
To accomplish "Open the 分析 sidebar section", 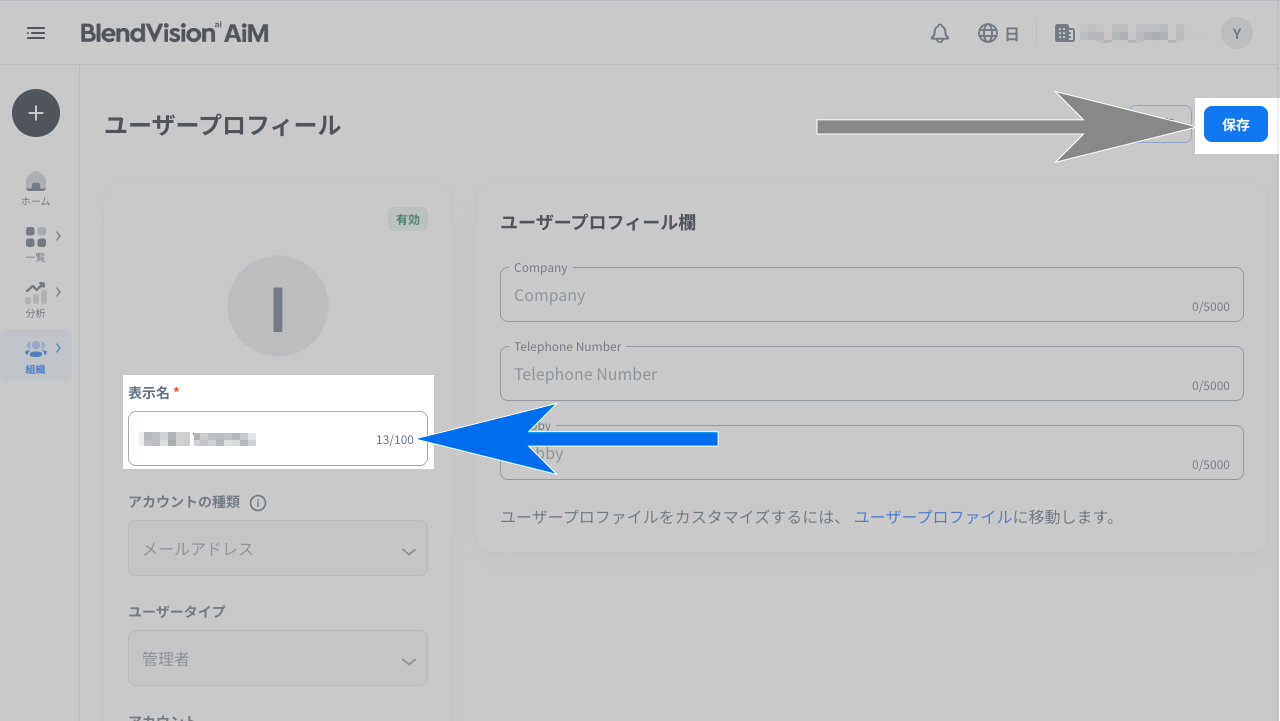I will pyautogui.click(x=36, y=299).
